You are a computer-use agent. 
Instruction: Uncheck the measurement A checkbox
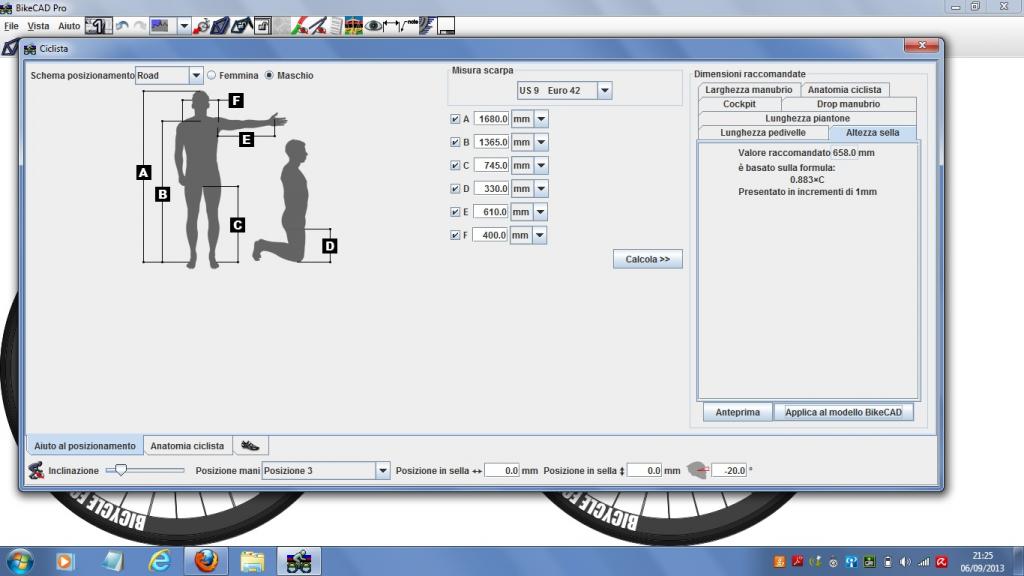(x=456, y=118)
